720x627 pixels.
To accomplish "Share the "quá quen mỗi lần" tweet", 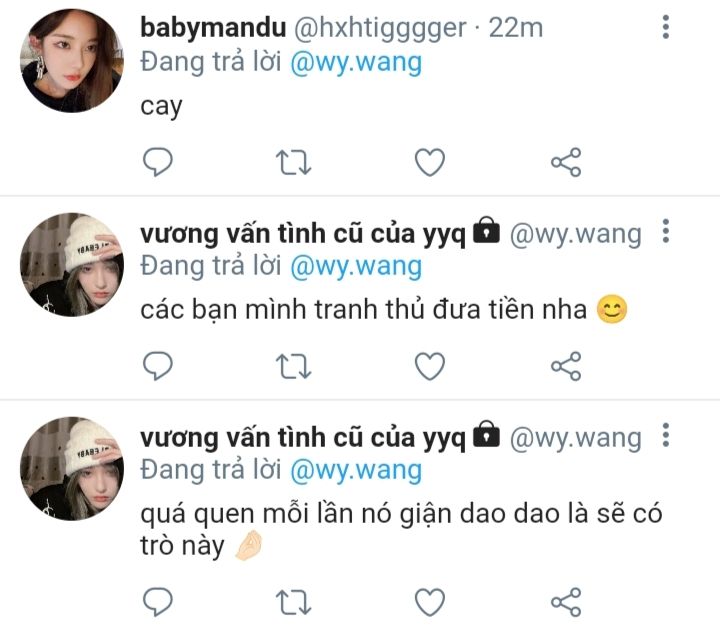I will tap(566, 601).
